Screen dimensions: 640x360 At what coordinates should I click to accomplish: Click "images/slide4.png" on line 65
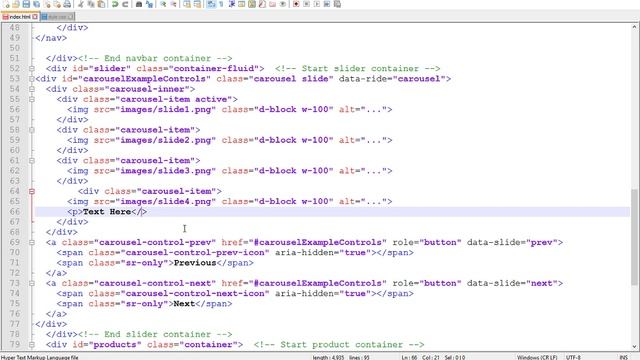click(x=166, y=202)
